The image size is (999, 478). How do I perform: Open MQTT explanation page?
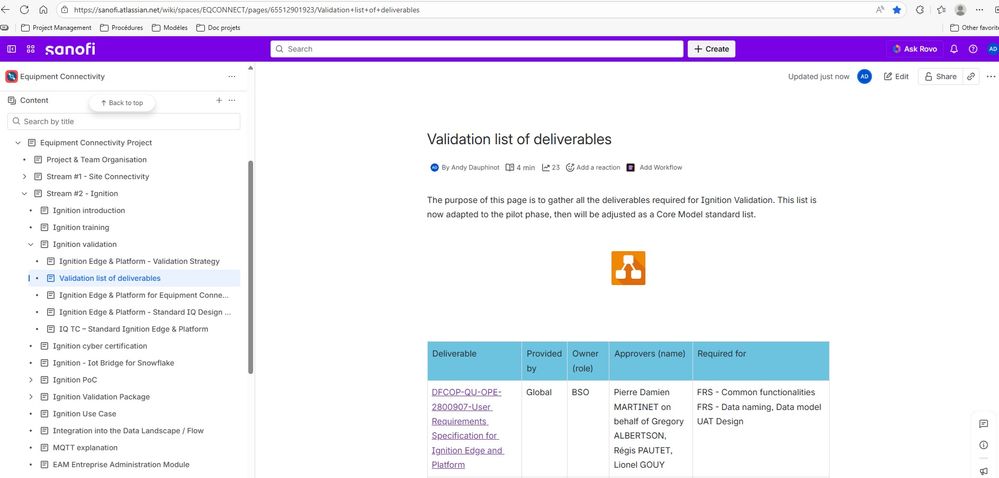(x=85, y=448)
